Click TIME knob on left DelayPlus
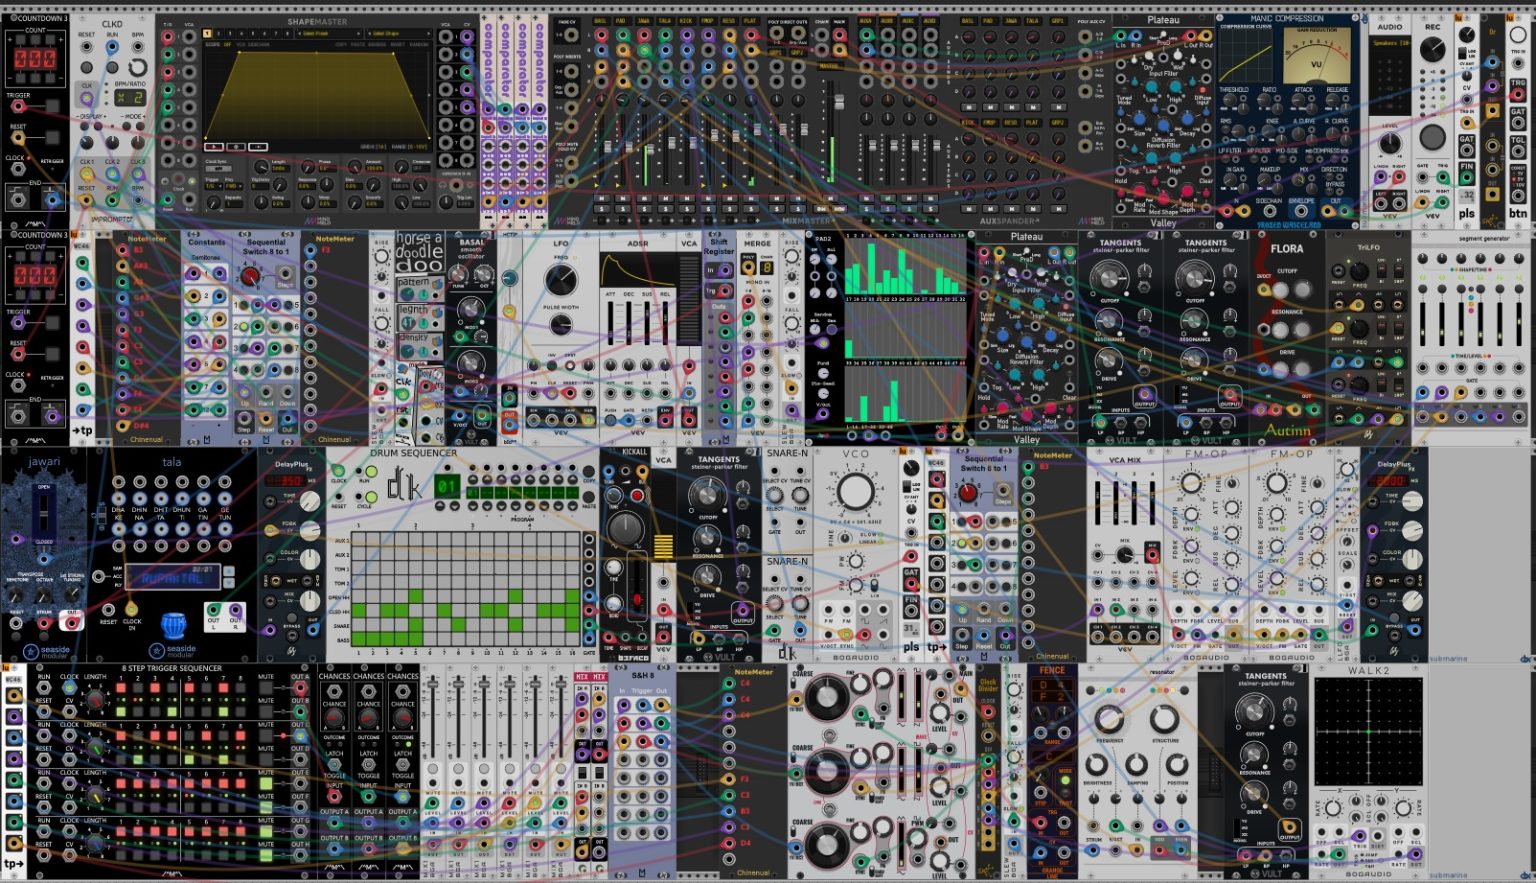 [310, 501]
